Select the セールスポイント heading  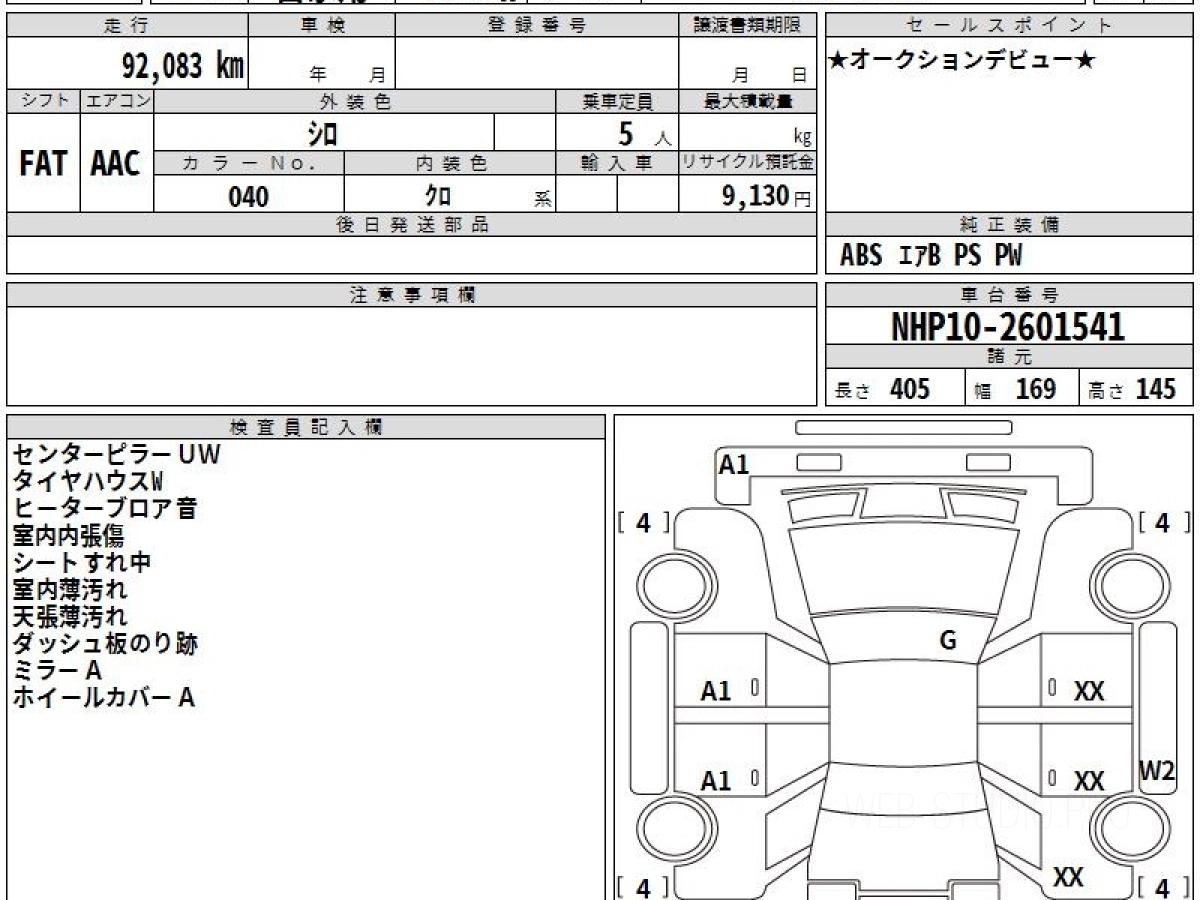point(1009,27)
